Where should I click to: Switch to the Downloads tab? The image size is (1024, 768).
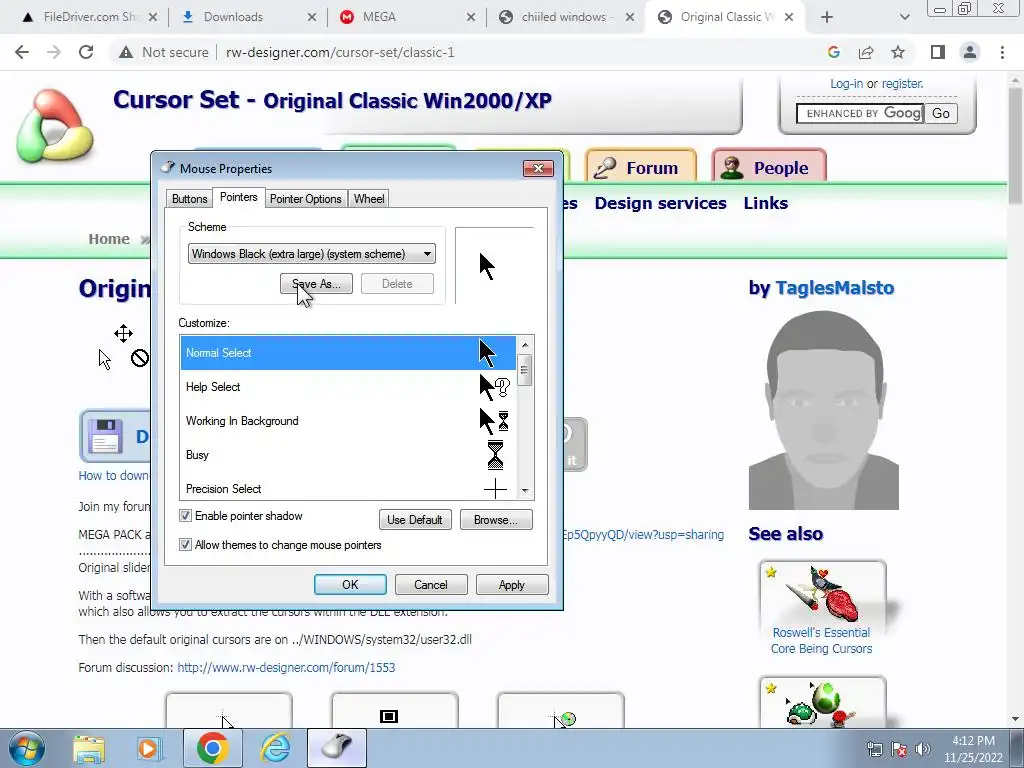pos(233,17)
